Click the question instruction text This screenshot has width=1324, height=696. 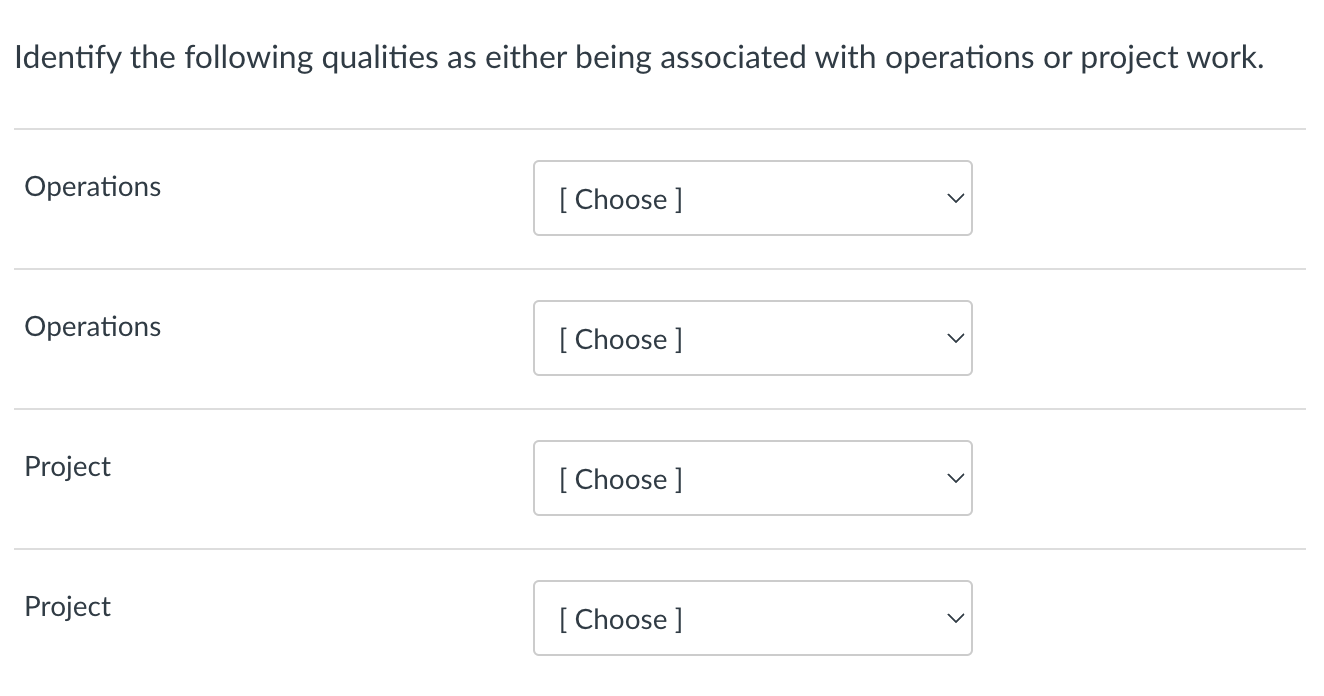[638, 57]
